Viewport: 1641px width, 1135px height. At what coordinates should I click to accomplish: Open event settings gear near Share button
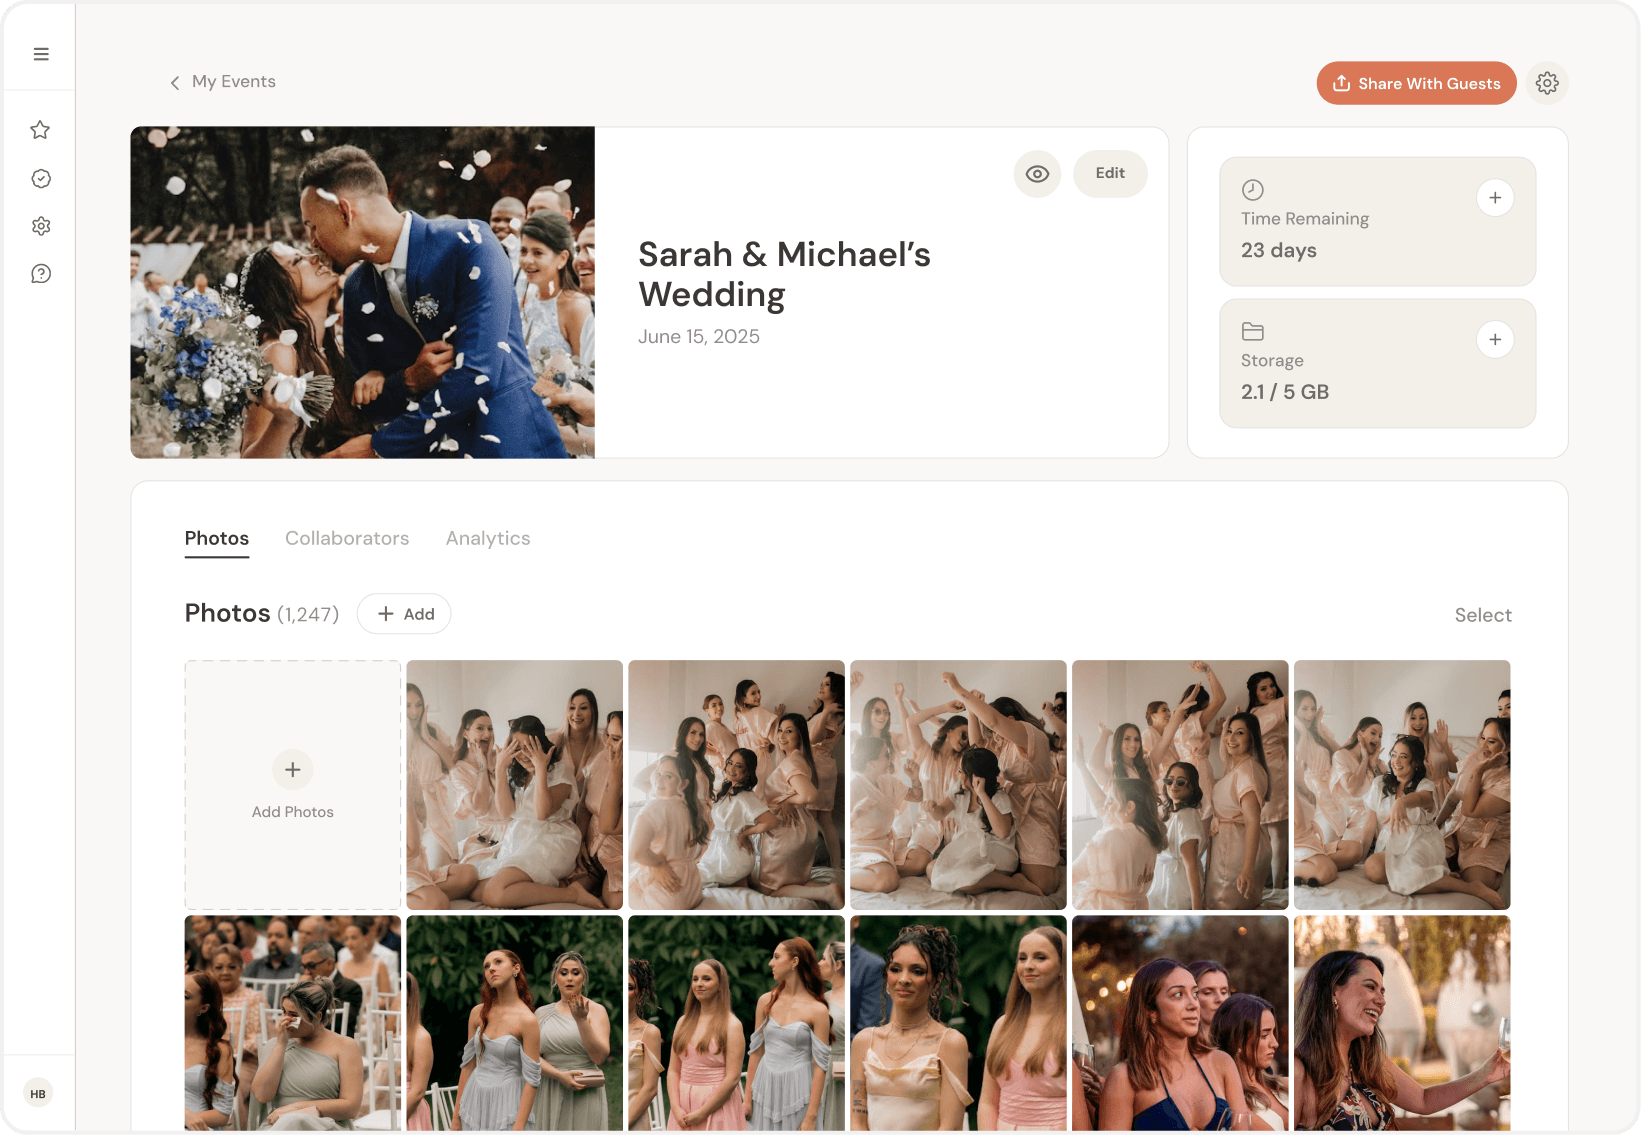point(1547,83)
